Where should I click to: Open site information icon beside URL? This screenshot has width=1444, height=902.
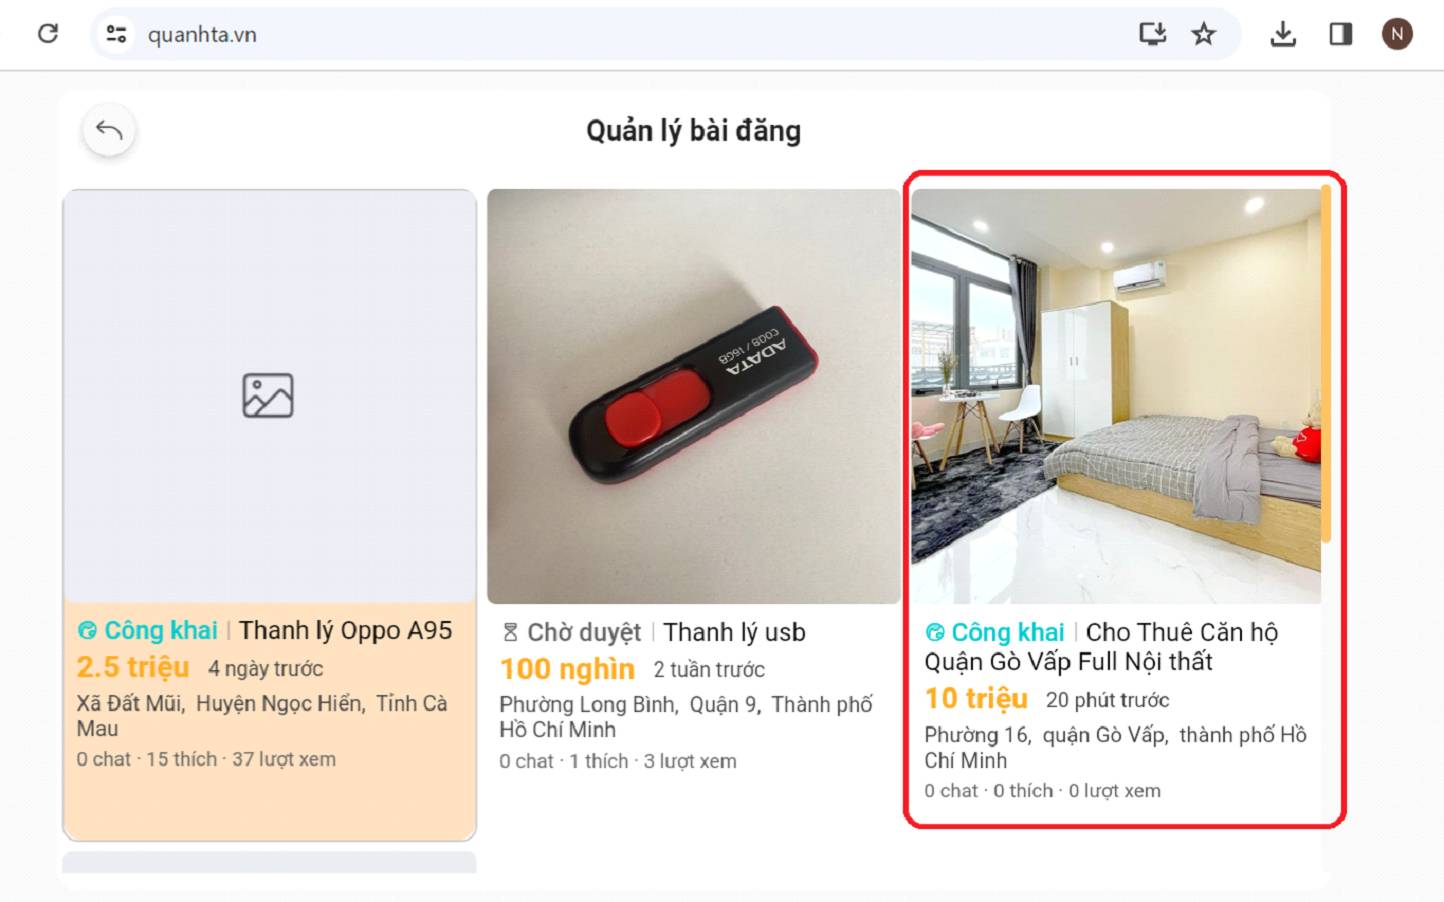tap(116, 34)
